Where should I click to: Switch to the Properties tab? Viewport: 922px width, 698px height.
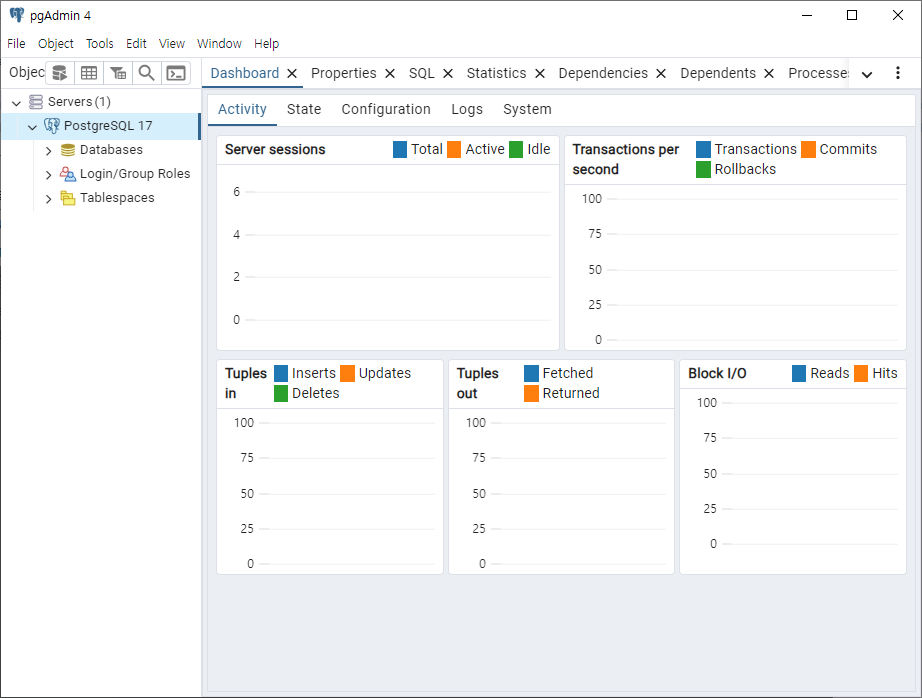coord(343,73)
